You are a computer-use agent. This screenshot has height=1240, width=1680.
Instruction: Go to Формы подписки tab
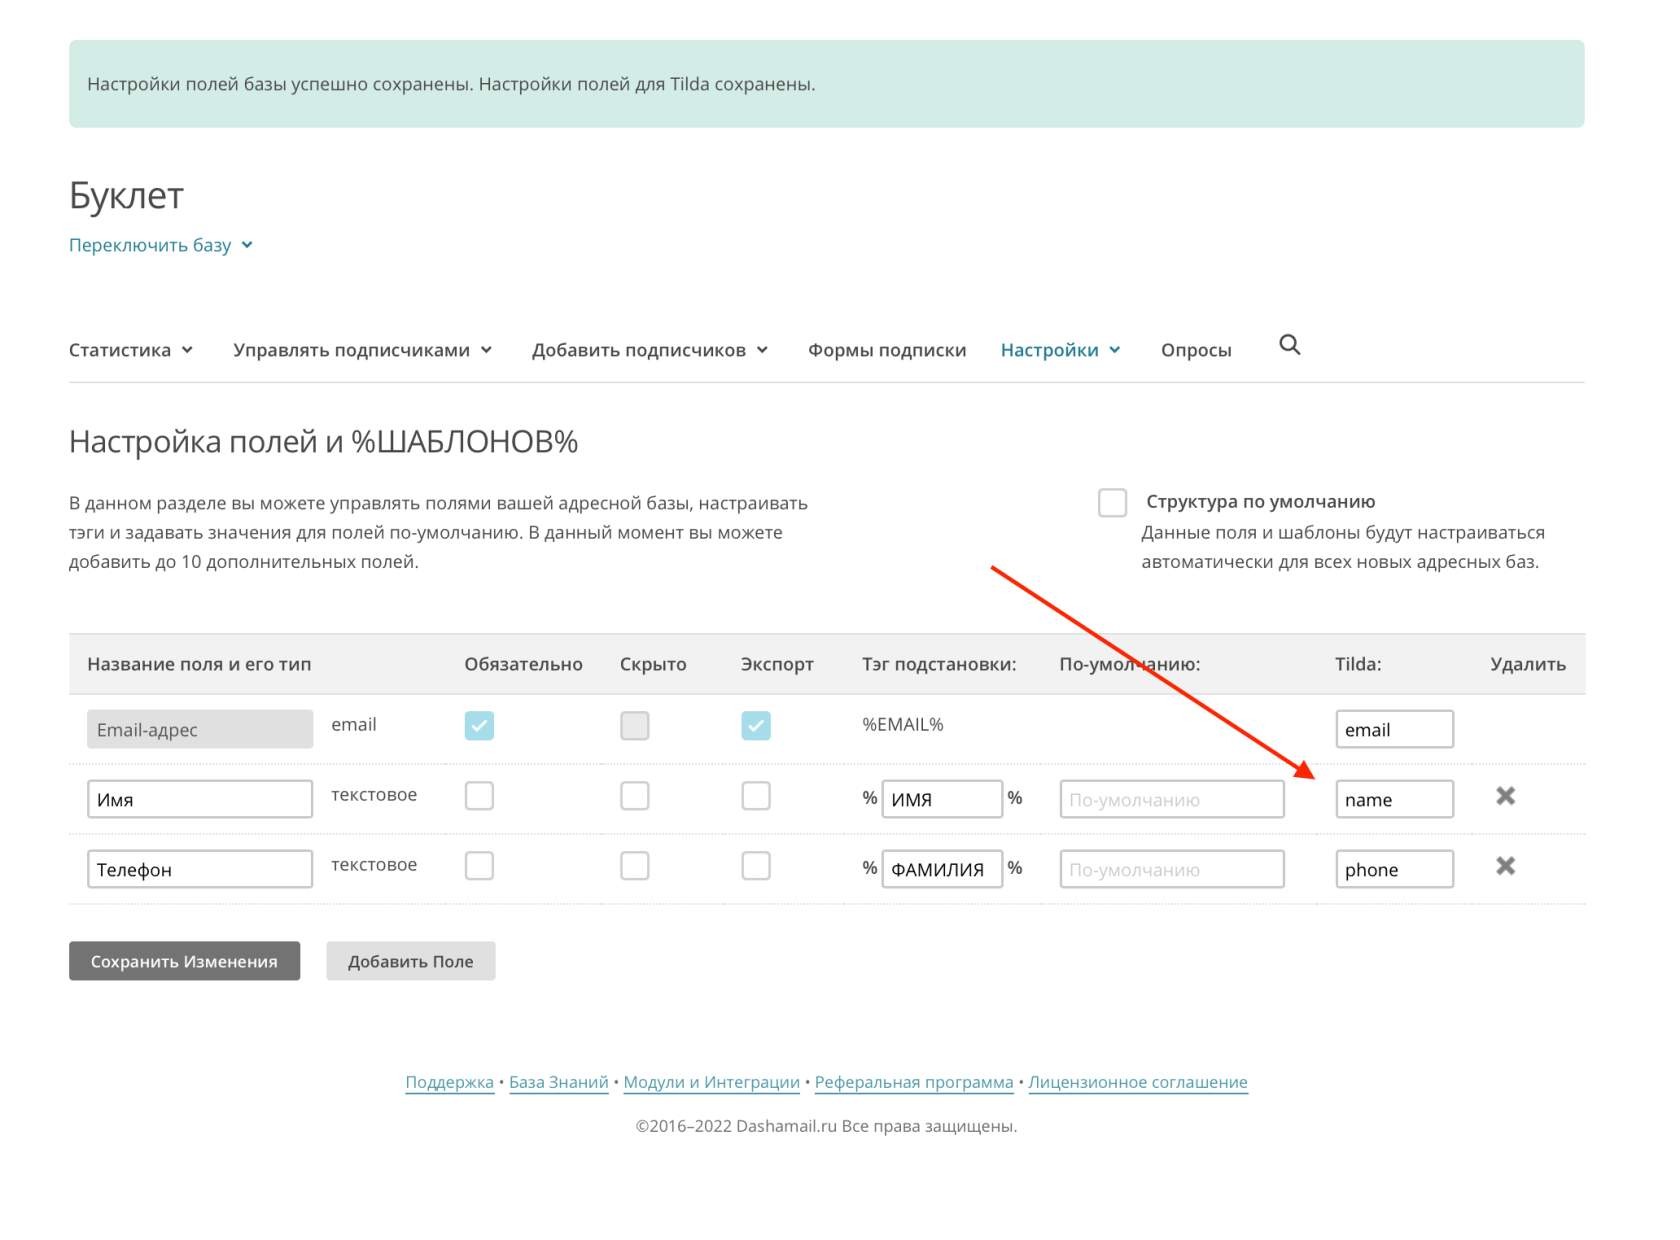(887, 350)
